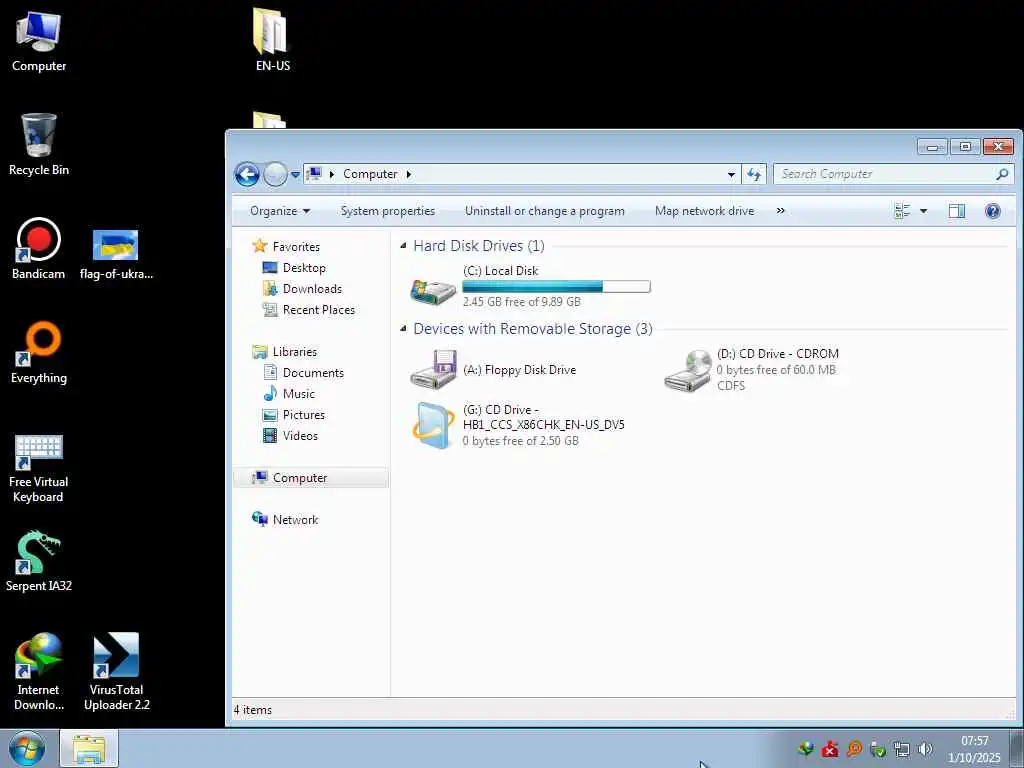
Task: Click the C: drive capacity bar
Action: click(556, 286)
